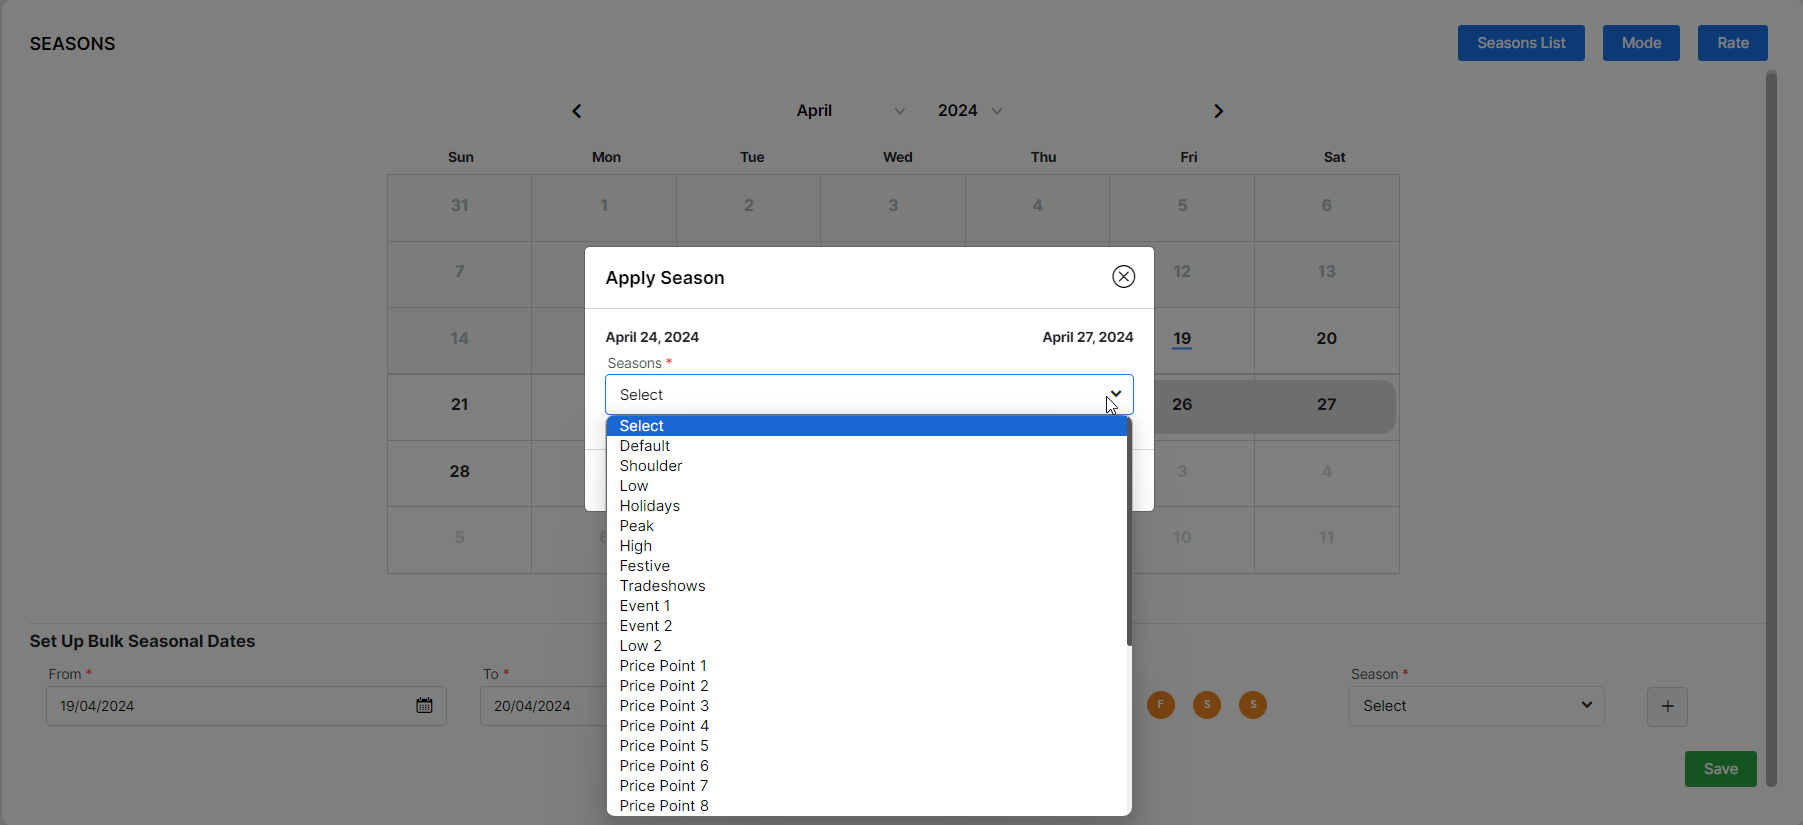Screen dimensions: 1803x825
Task: Choose the Shoulder season option
Action: click(651, 466)
